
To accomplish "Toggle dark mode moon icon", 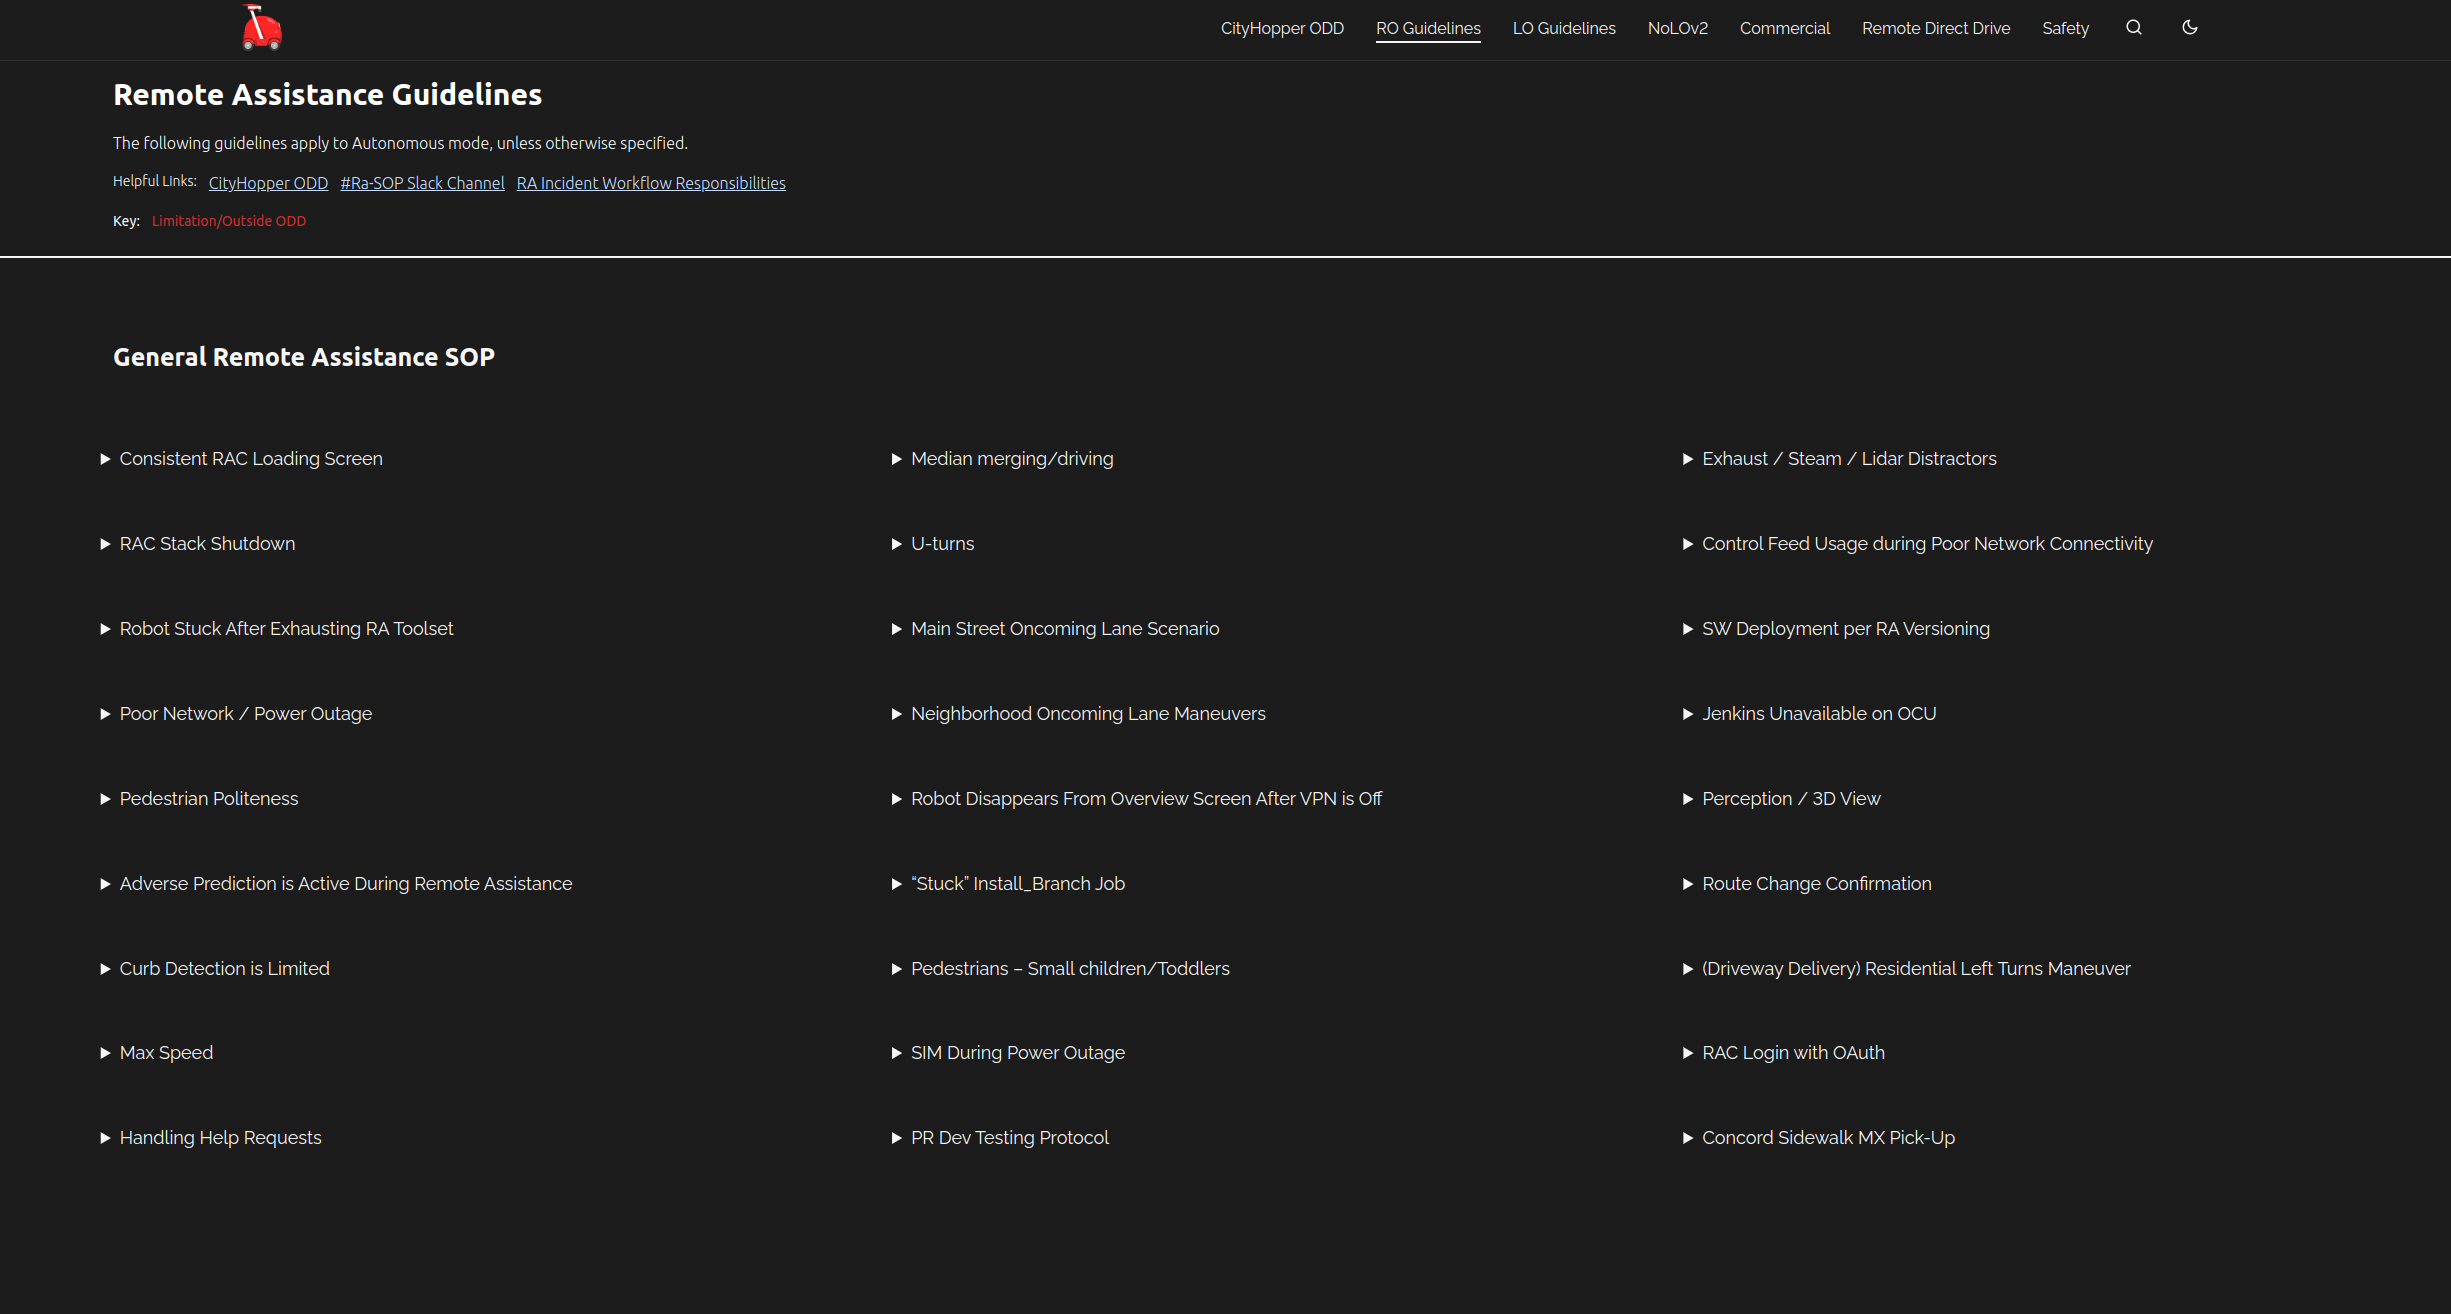I will 2189,28.
